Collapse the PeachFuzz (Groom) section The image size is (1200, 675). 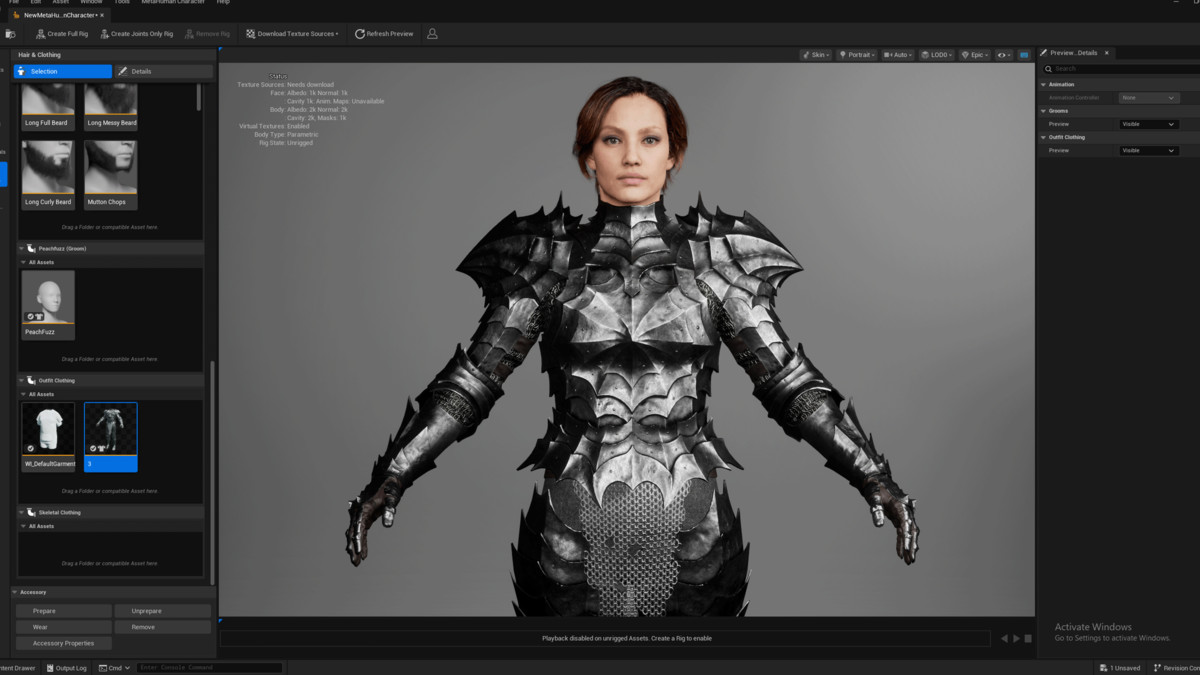tap(23, 248)
